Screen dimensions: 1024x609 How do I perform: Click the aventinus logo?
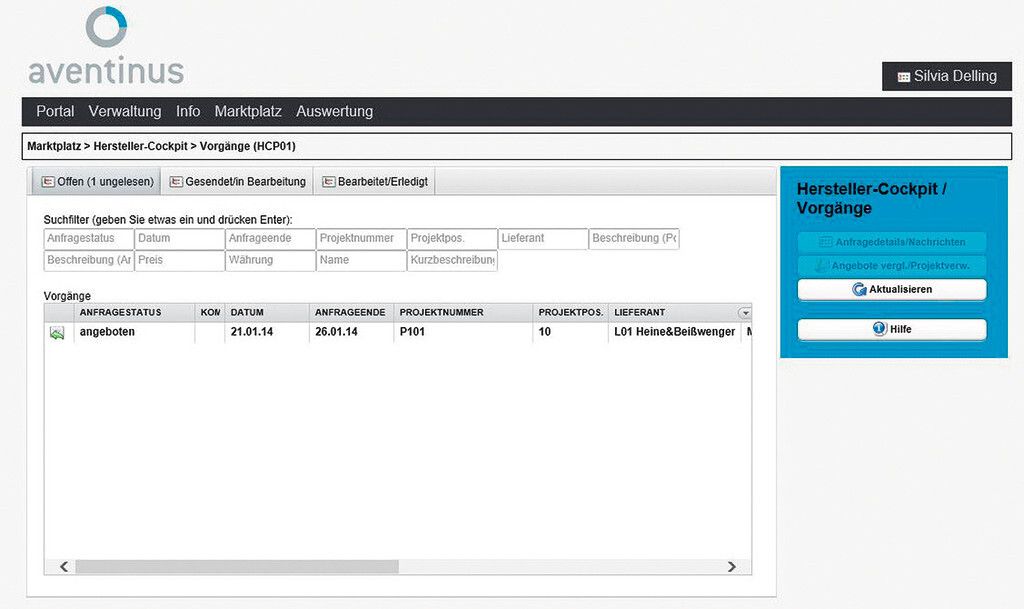tap(106, 47)
